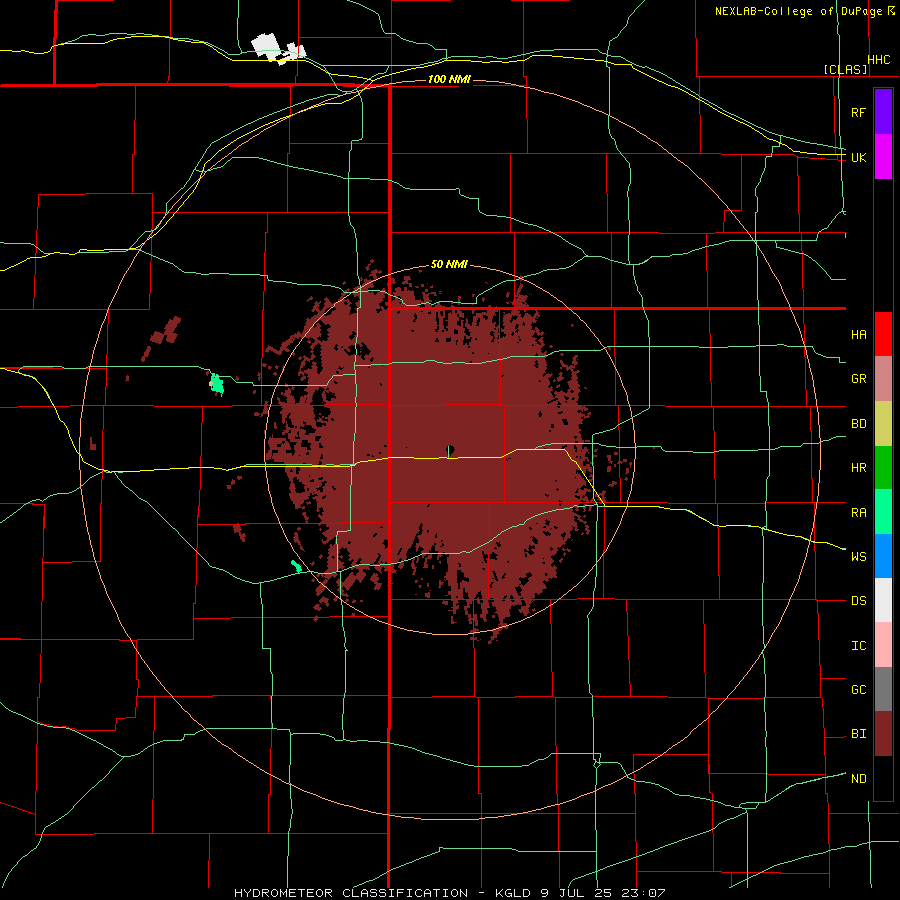900x900 pixels.
Task: Click the upper green rain echo west of radar
Action: [x=217, y=383]
